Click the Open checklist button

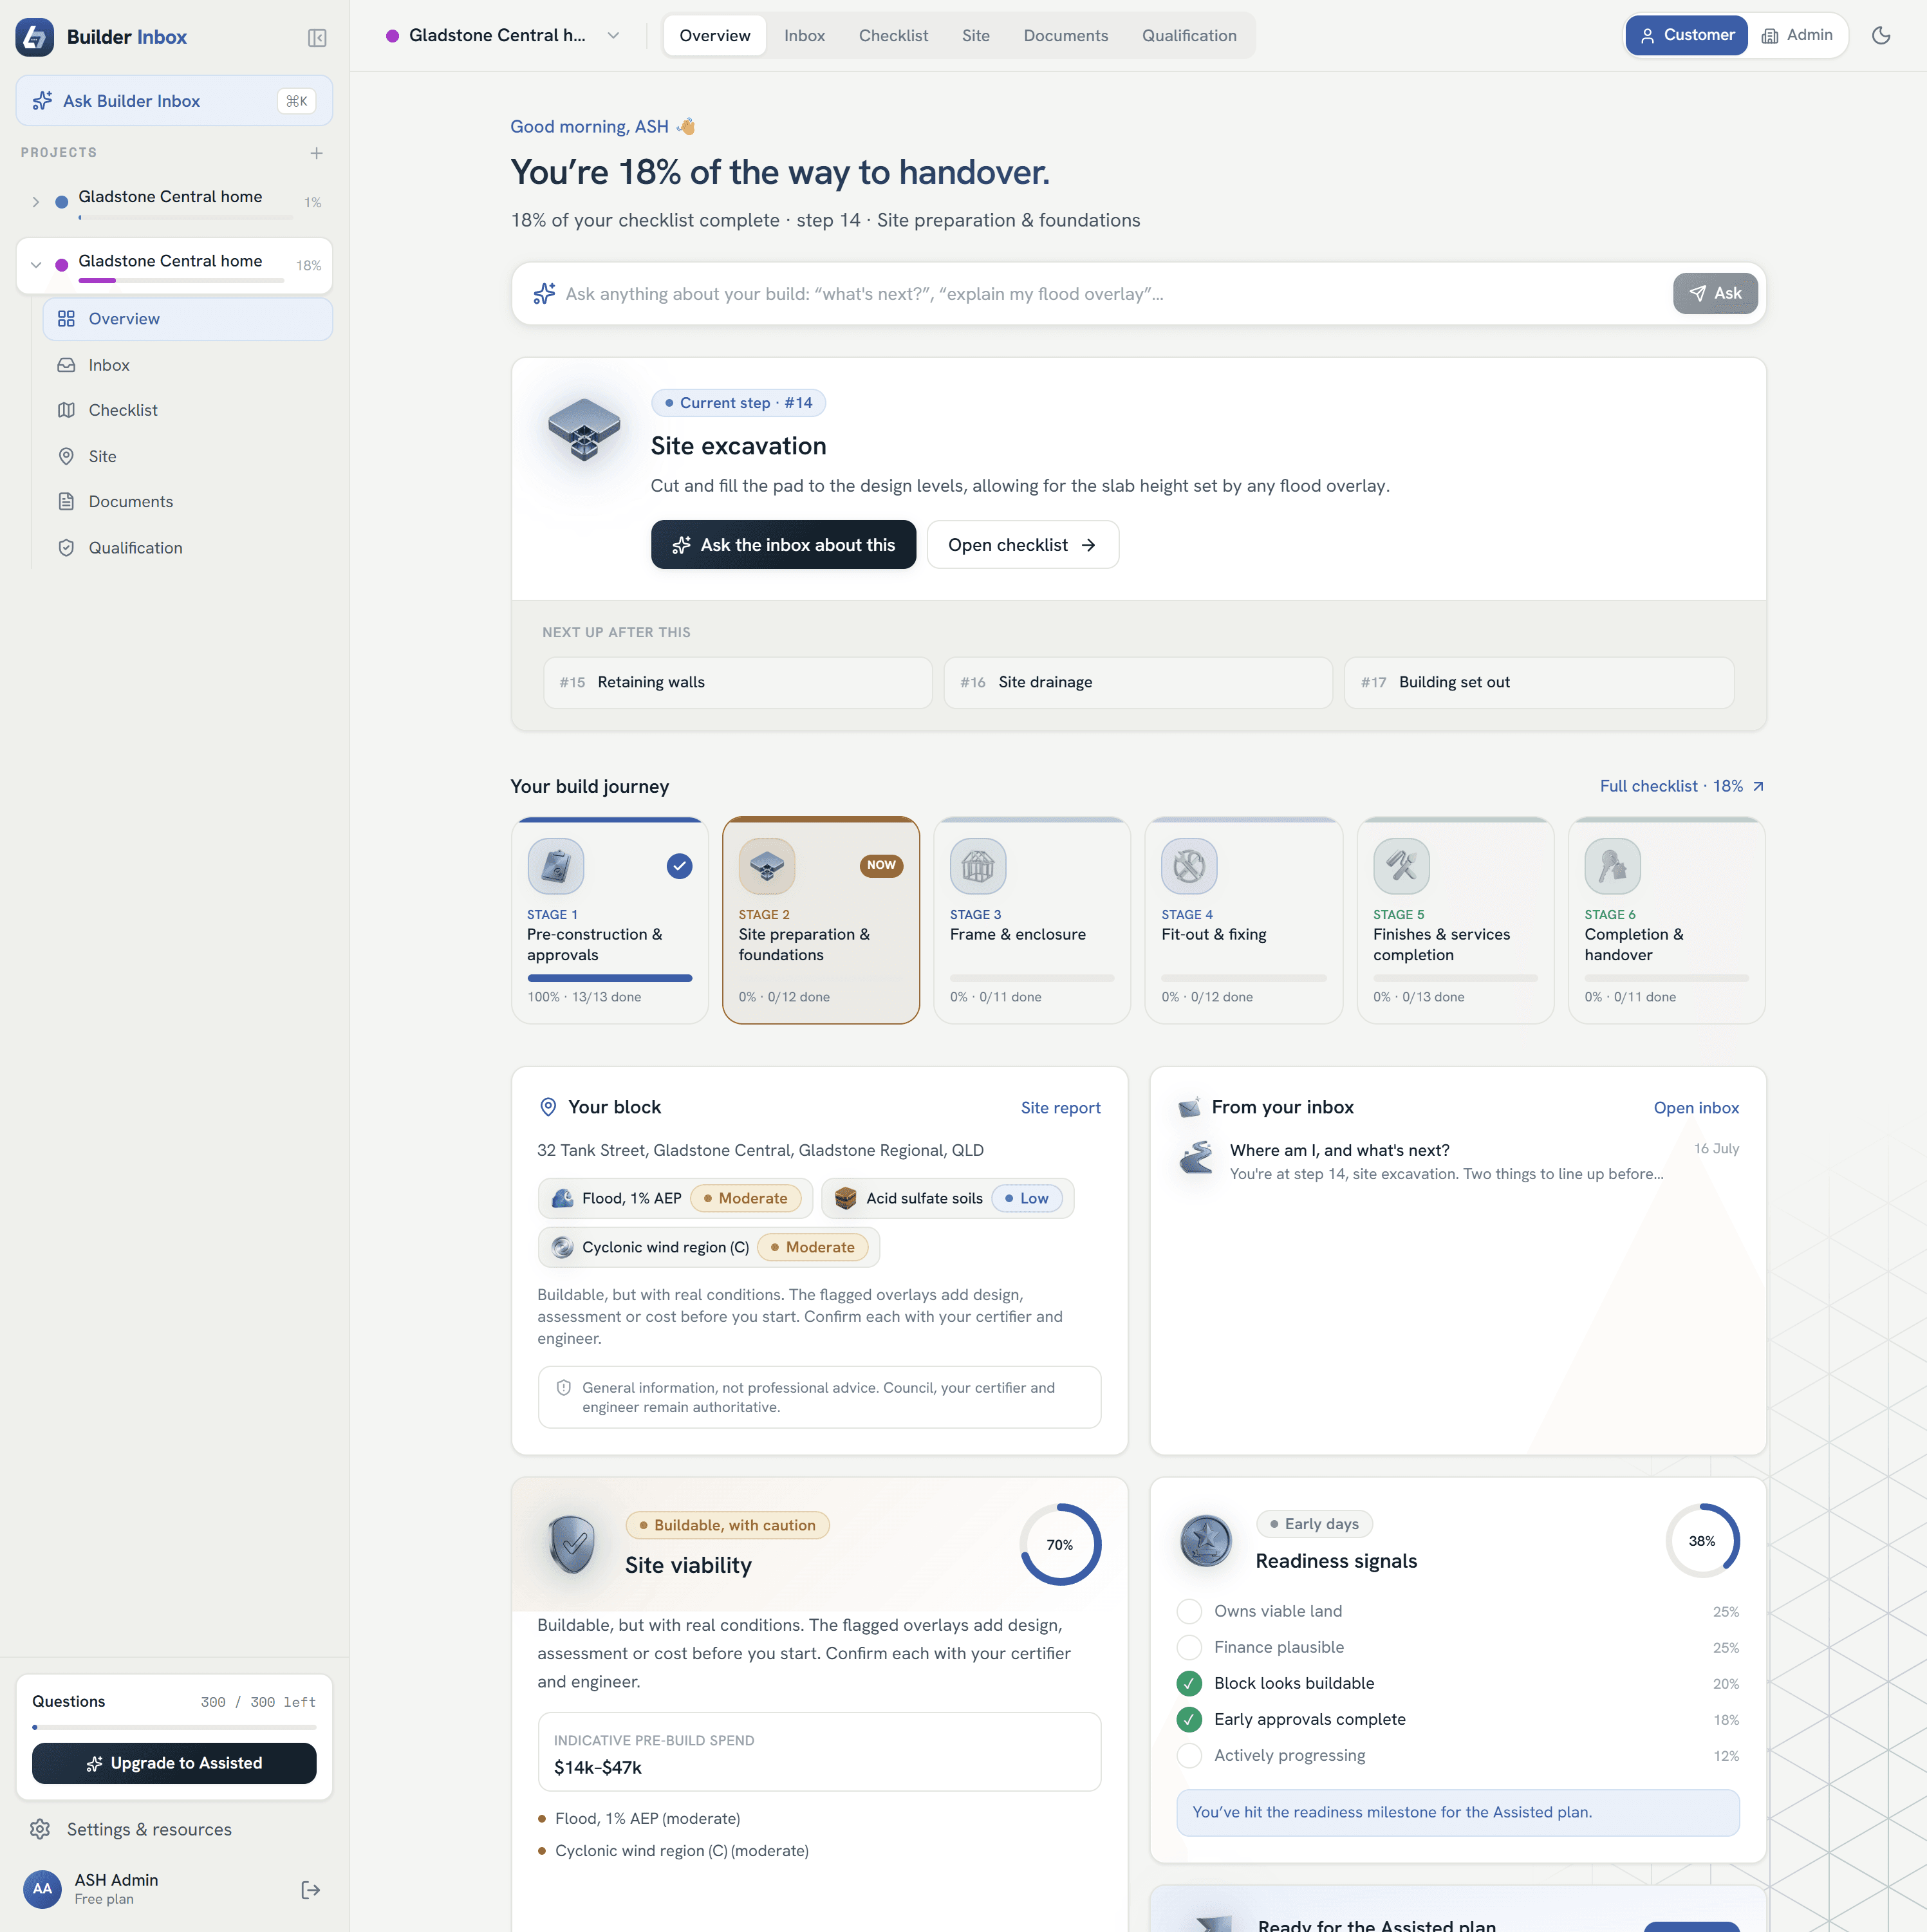1022,545
